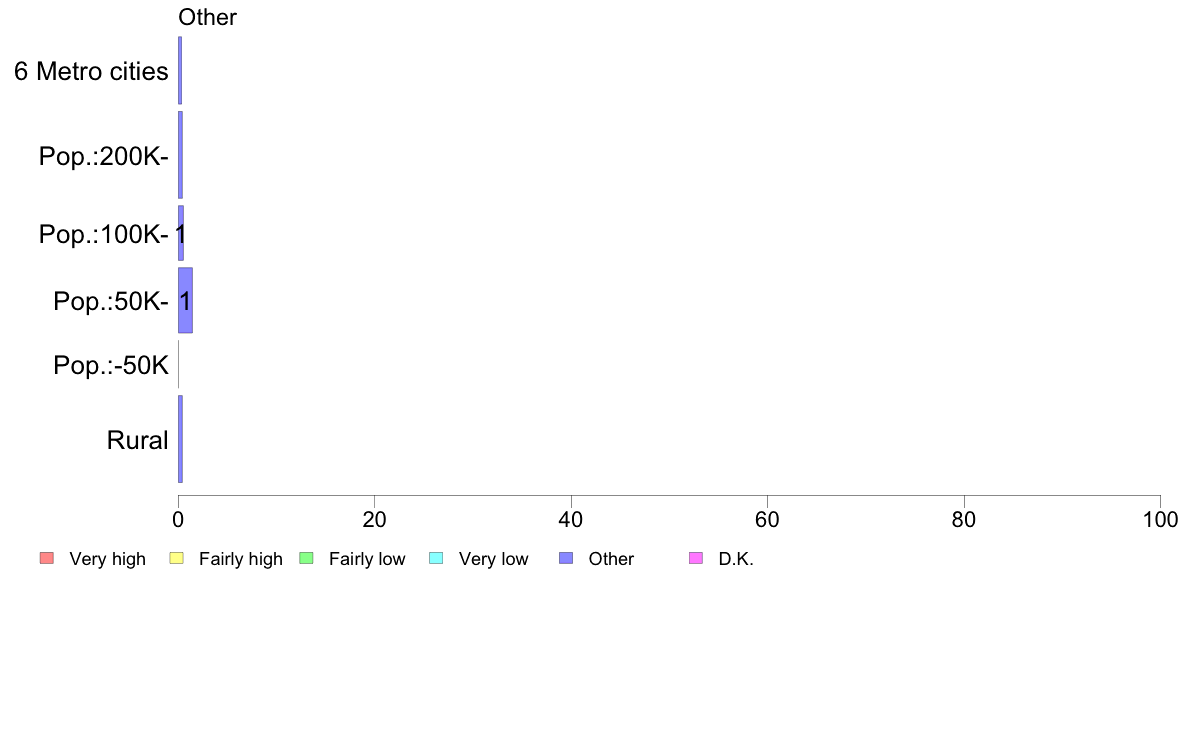Click the 6 Metro cities label

click(x=91, y=71)
